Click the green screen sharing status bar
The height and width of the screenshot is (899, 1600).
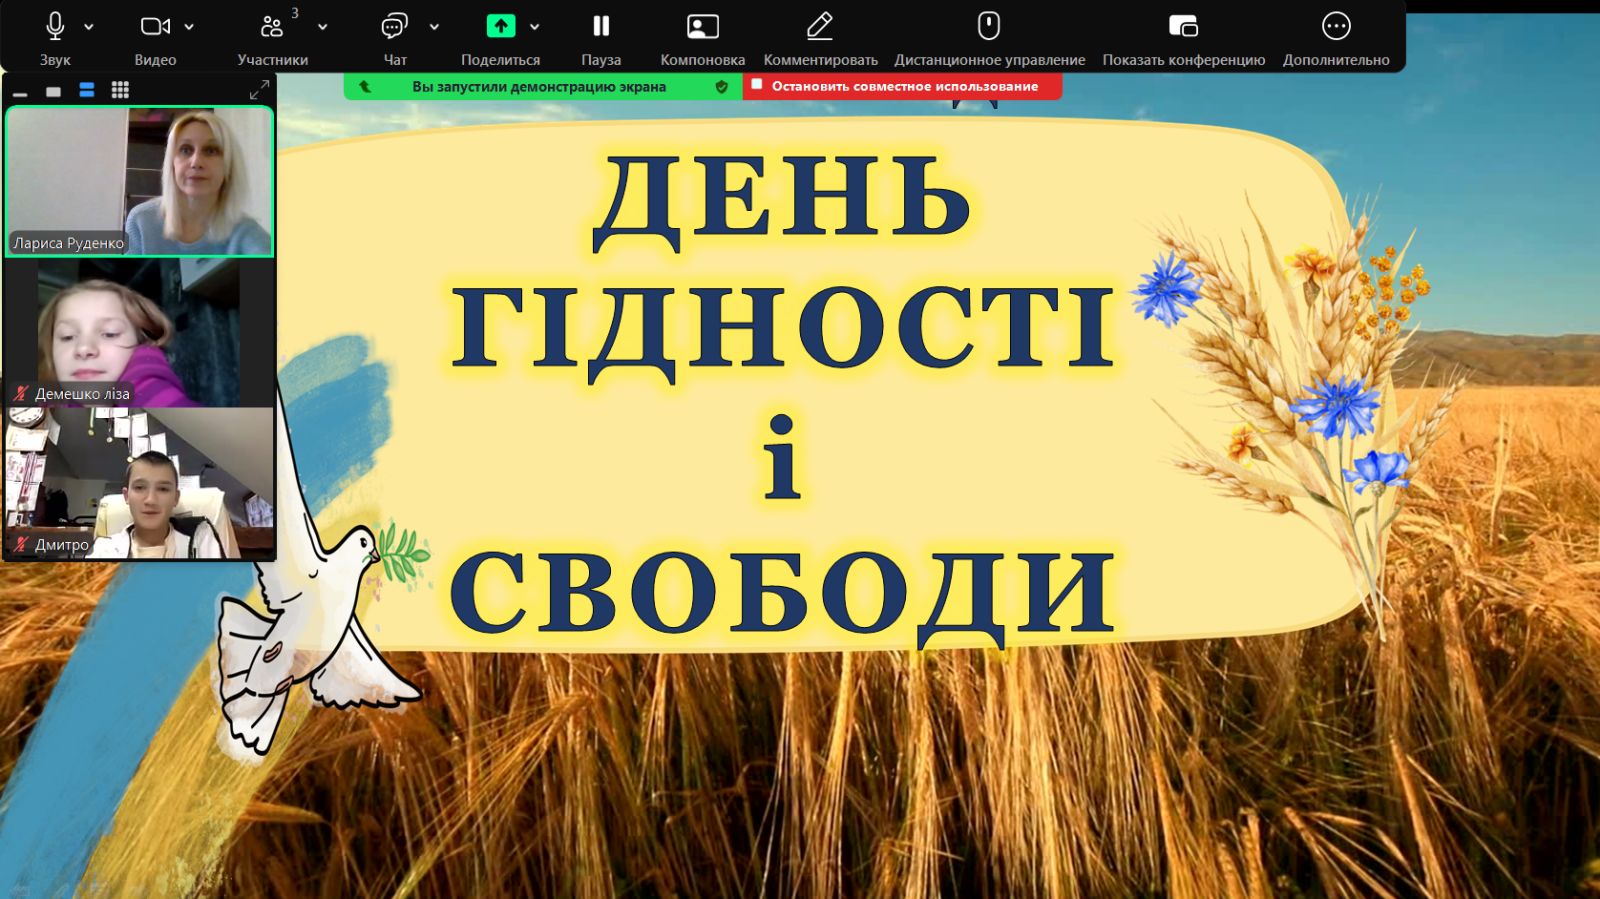[538, 87]
